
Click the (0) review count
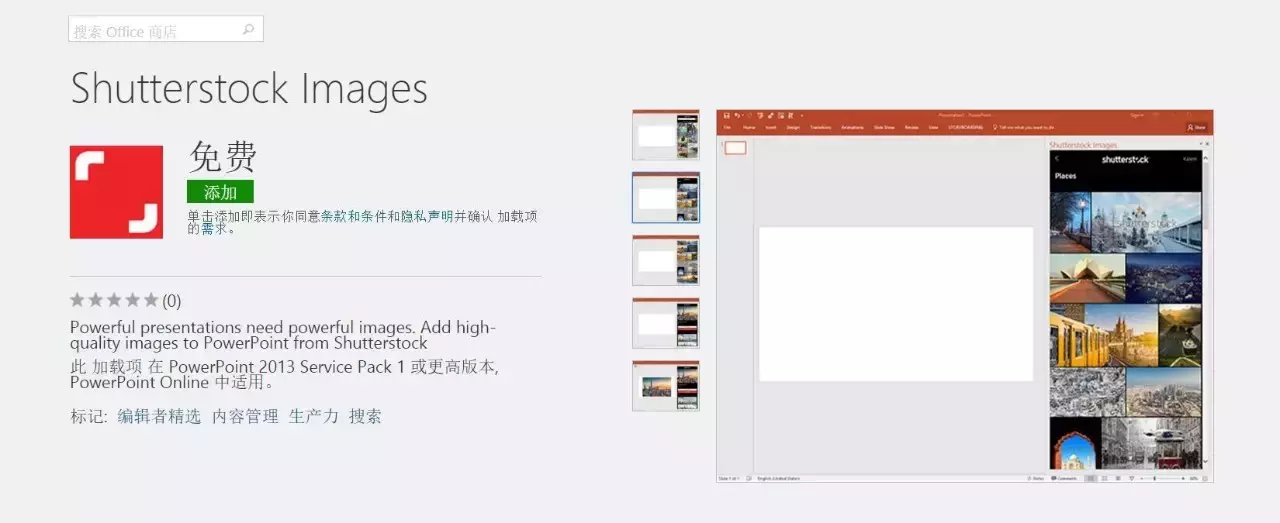tap(172, 300)
